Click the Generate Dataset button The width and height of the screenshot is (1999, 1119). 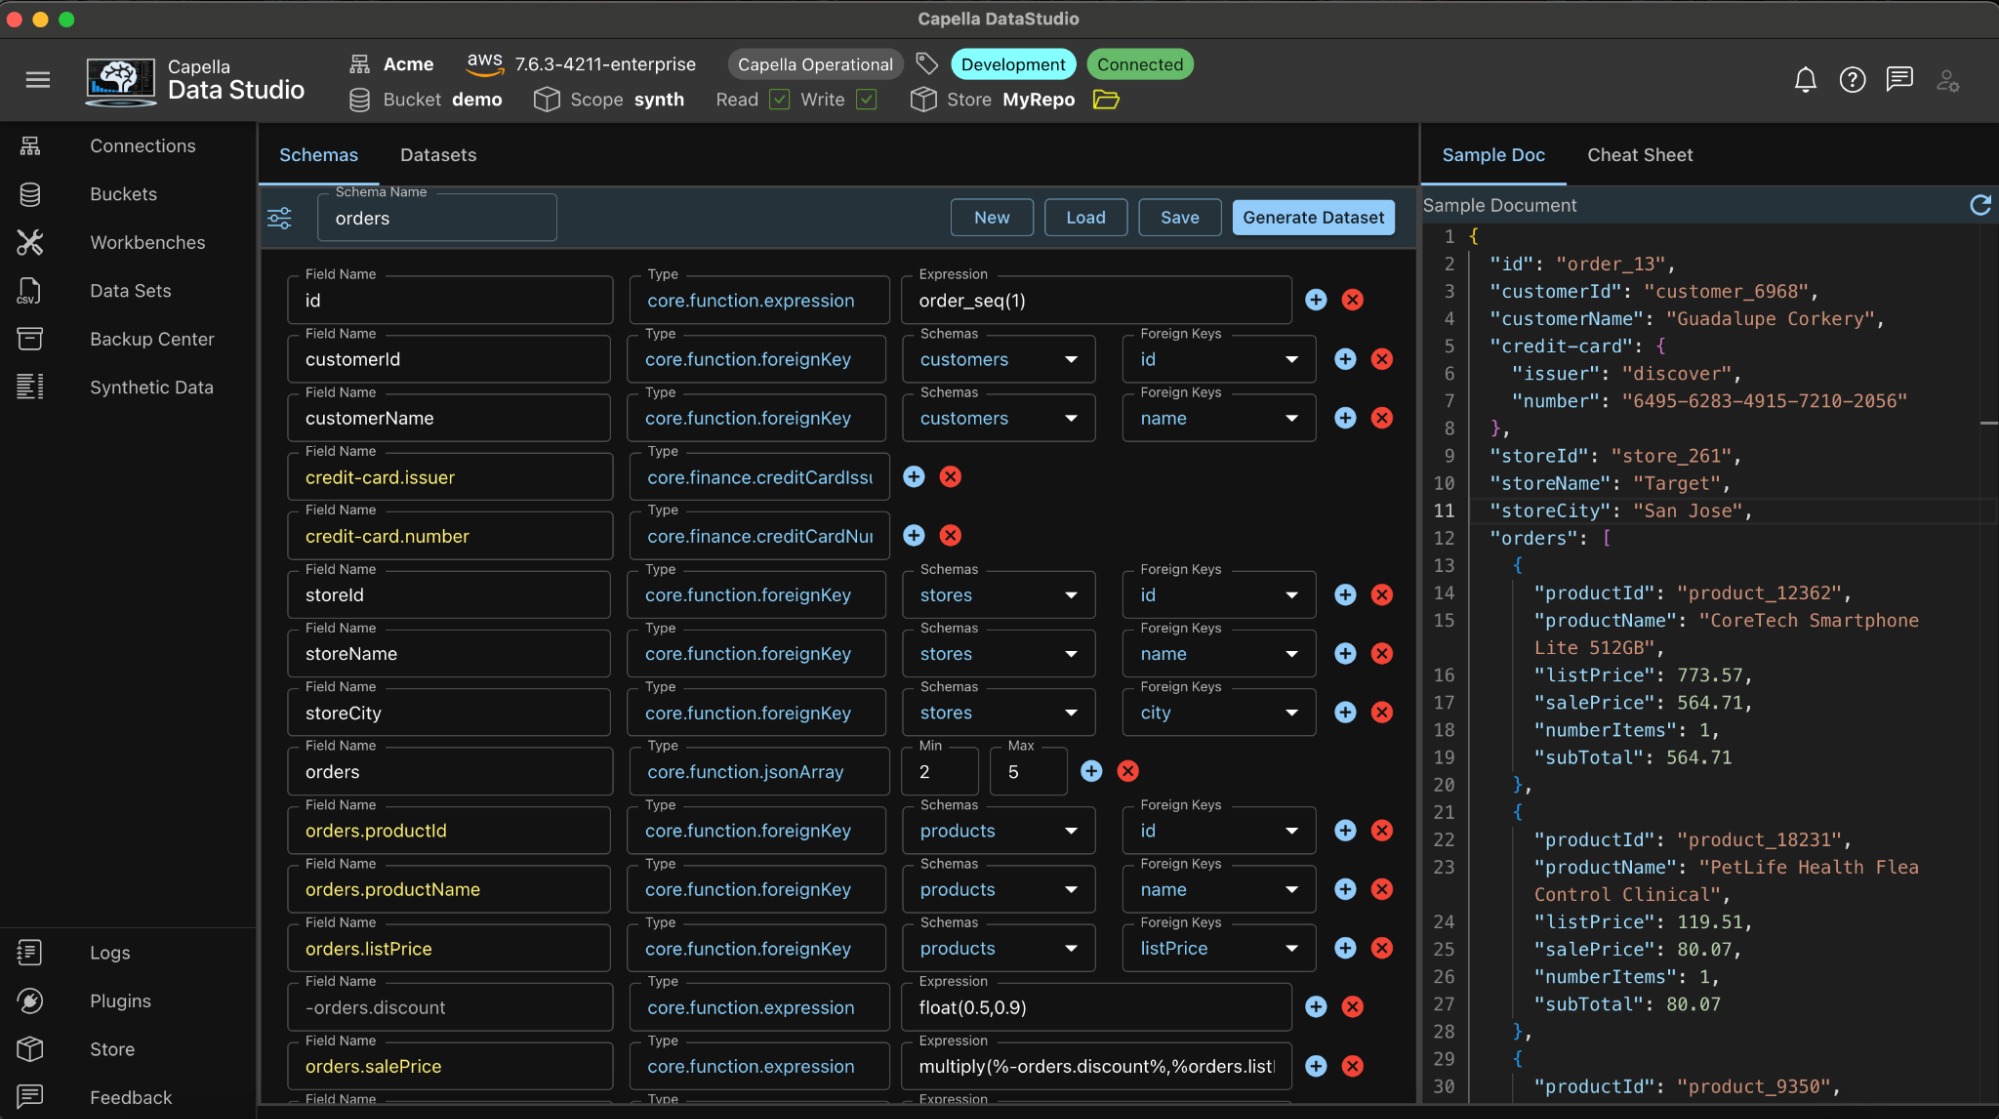pyautogui.click(x=1313, y=217)
